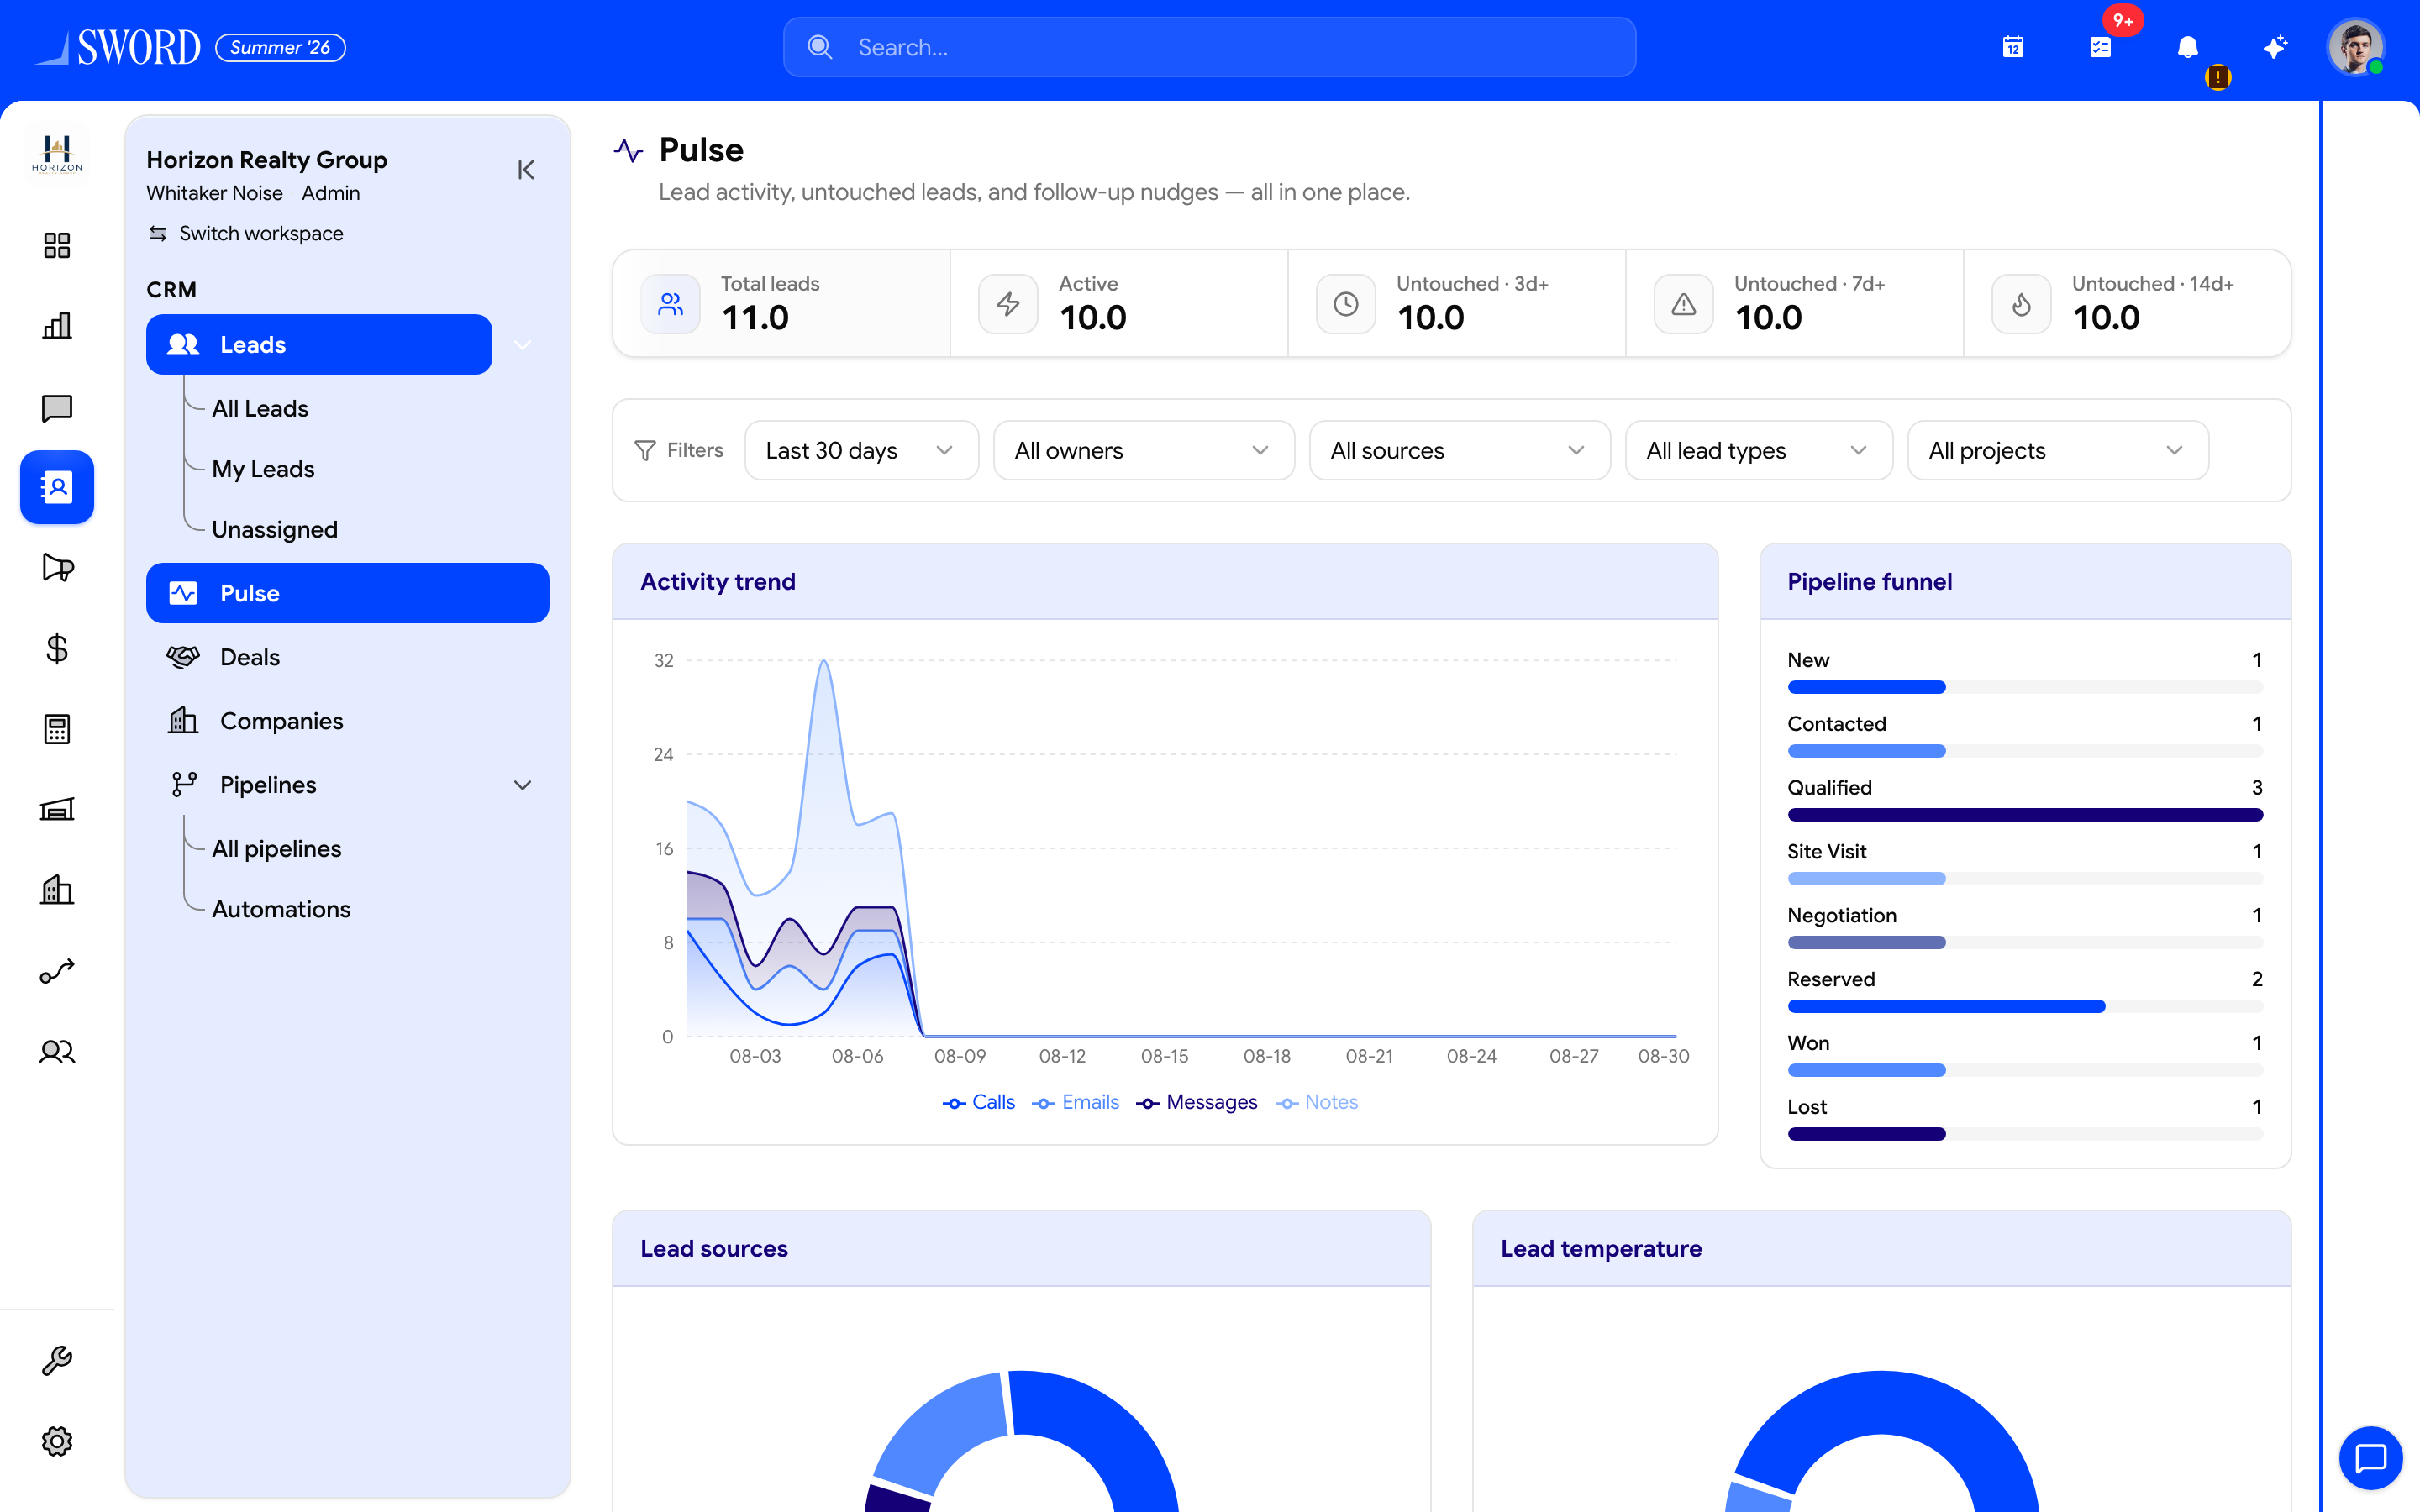2420x1512 pixels.
Task: Toggle Messages series in chart legend
Action: [1197, 1102]
